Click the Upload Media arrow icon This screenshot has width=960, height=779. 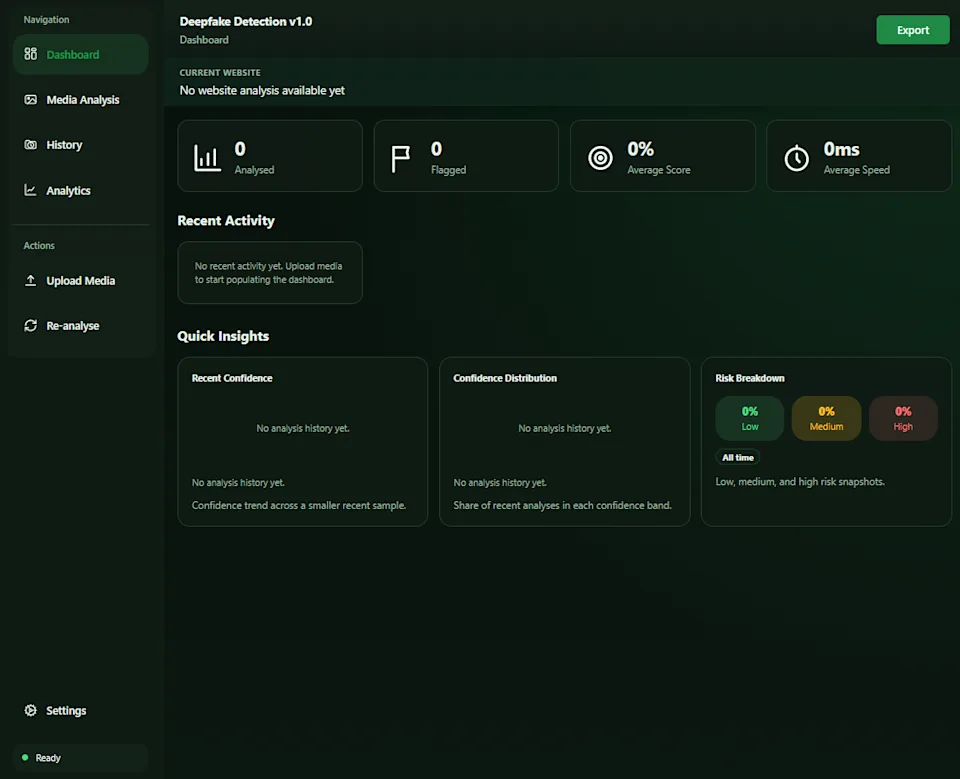tap(30, 280)
